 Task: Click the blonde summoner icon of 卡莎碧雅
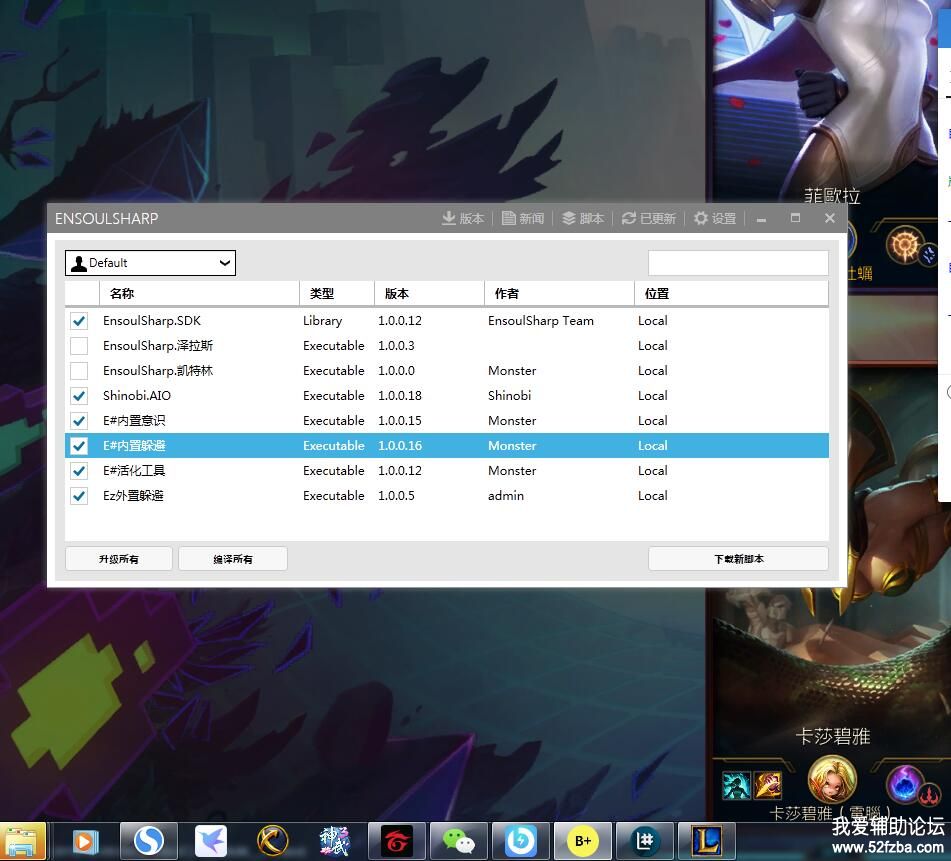click(x=832, y=780)
